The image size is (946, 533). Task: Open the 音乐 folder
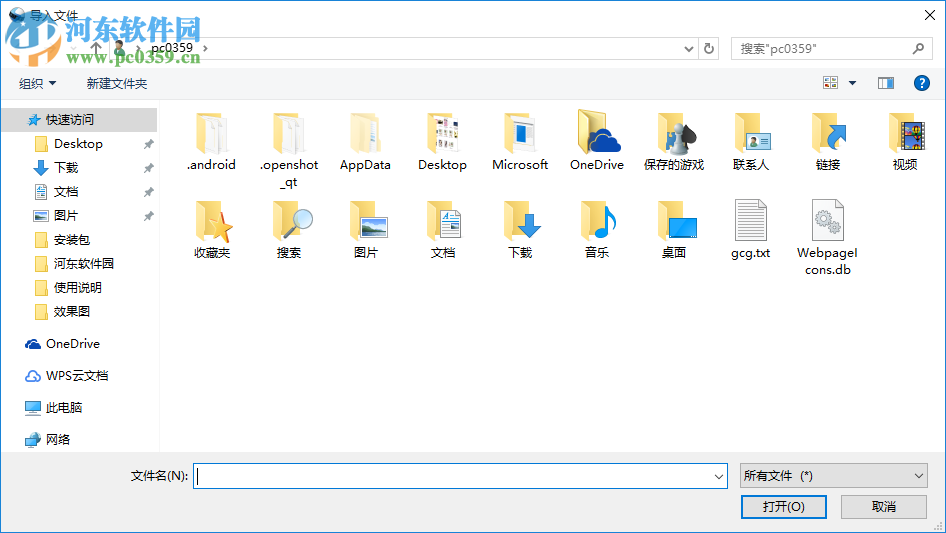click(597, 230)
